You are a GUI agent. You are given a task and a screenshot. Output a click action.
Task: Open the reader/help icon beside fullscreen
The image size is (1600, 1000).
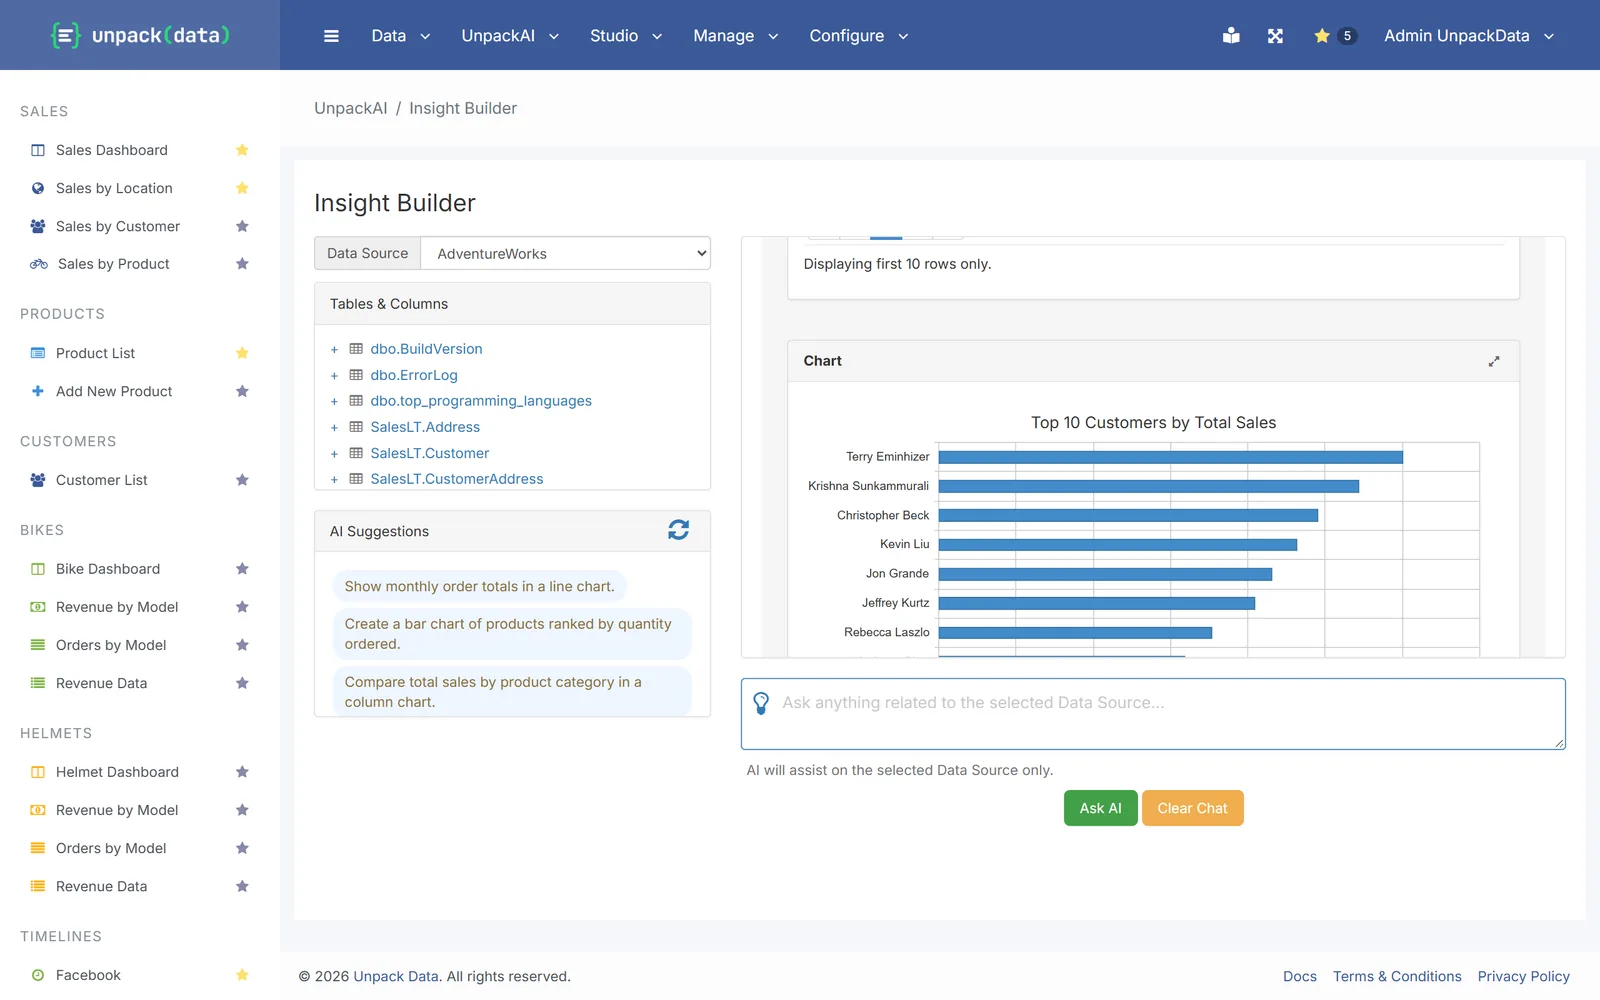(1231, 36)
